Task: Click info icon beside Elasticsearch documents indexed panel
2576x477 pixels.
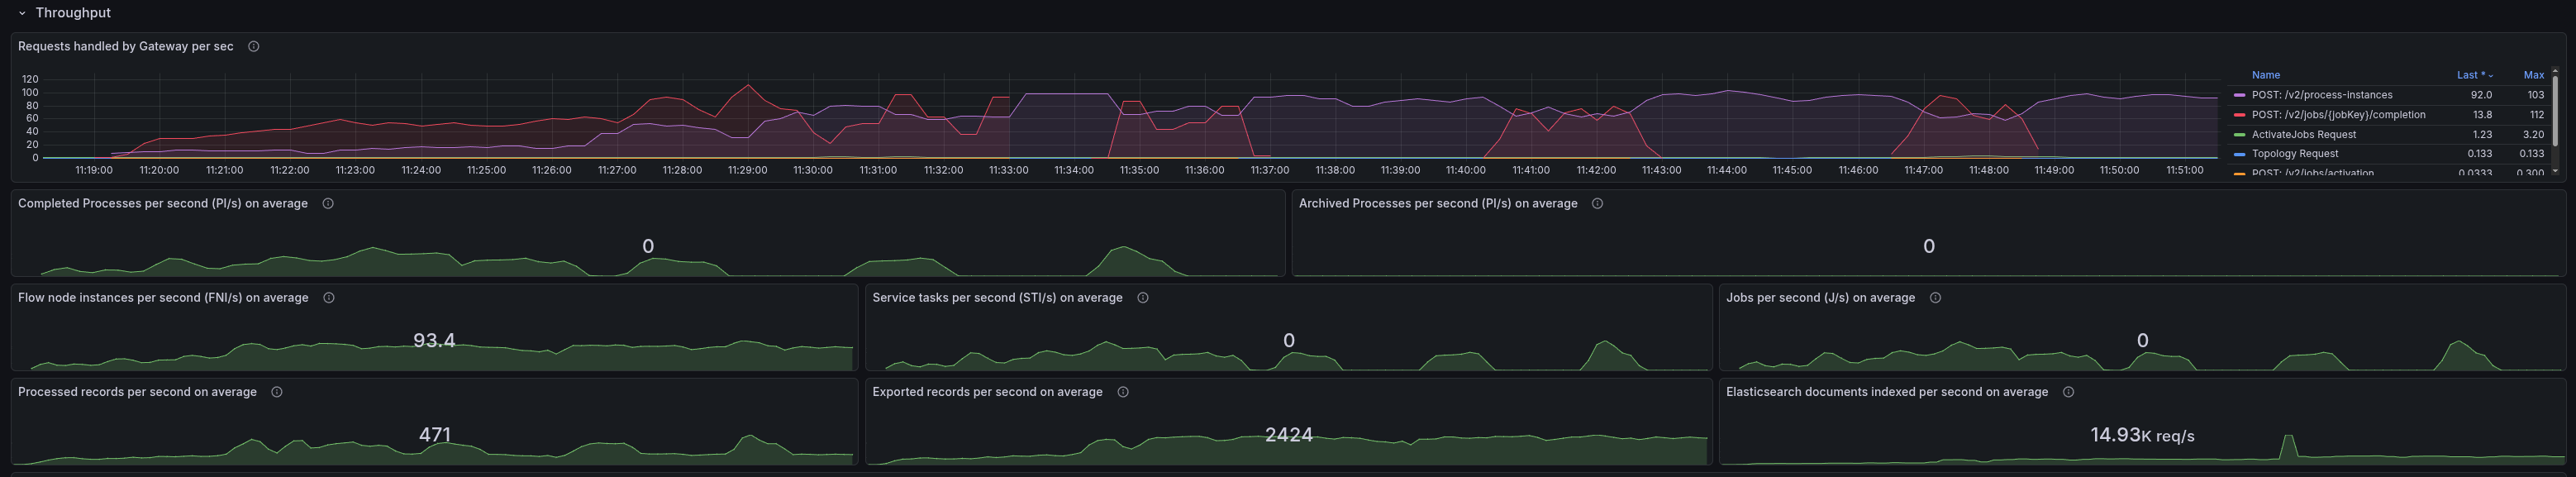Action: [x=2068, y=392]
